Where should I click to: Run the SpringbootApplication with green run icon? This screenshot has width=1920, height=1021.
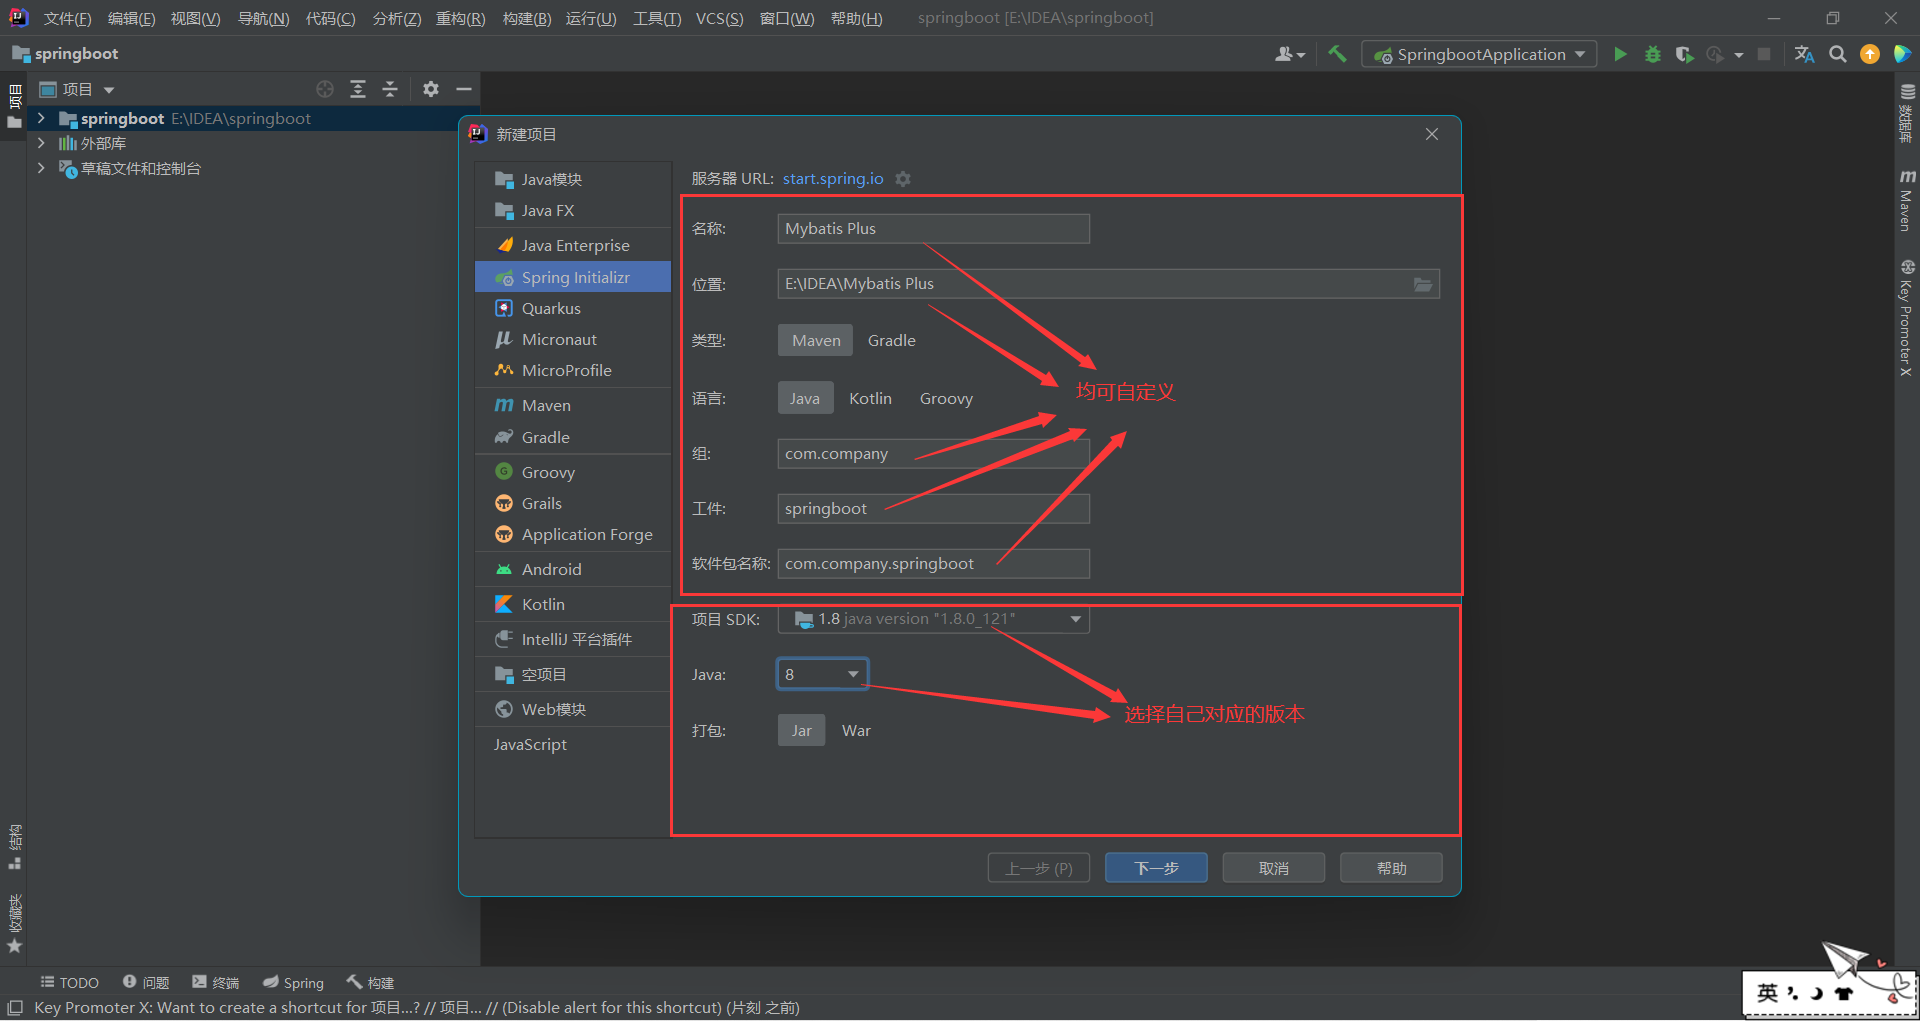coord(1620,54)
